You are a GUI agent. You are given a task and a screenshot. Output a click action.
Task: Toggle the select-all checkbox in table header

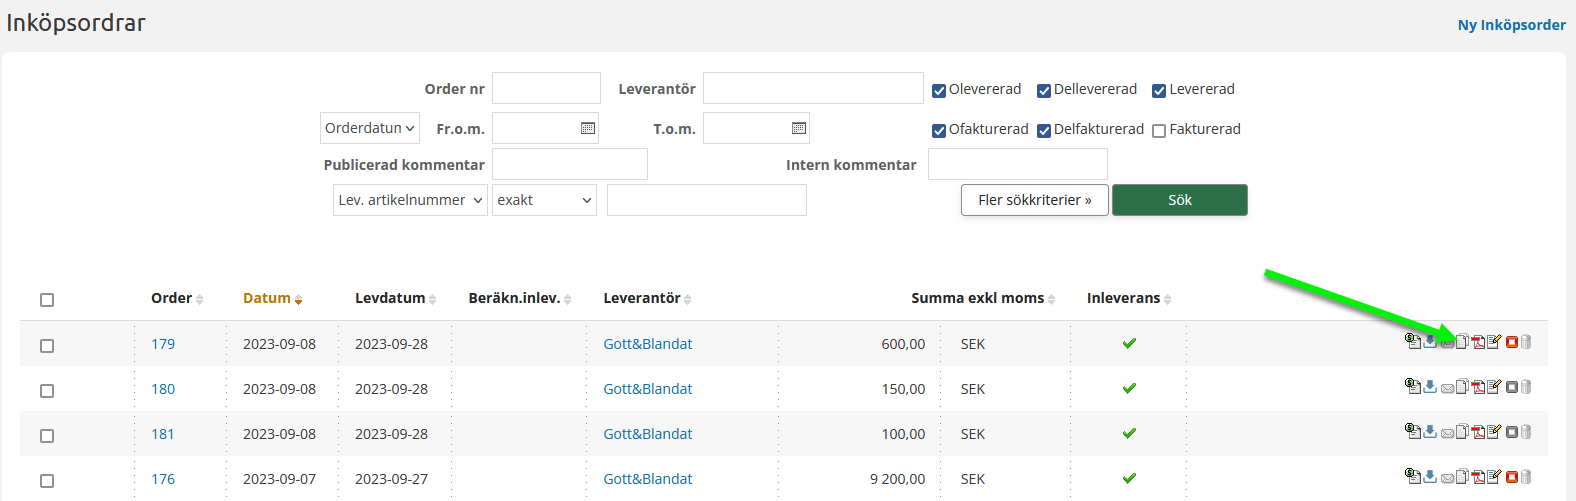(x=47, y=300)
